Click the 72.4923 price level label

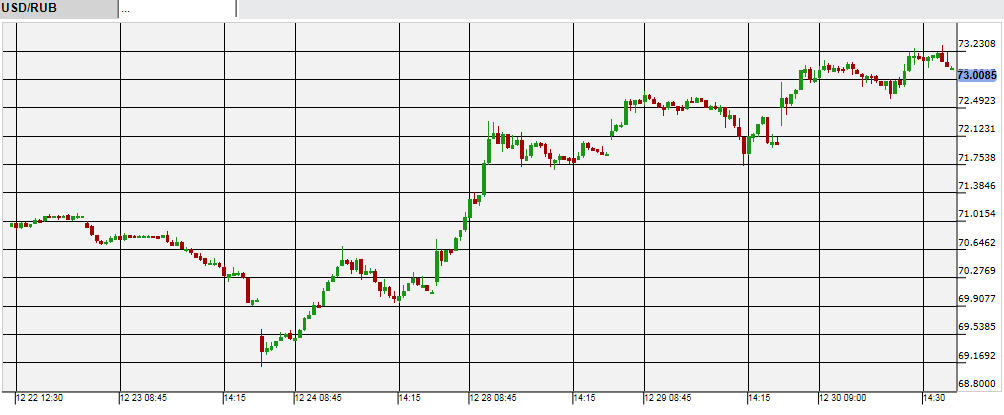pos(977,101)
